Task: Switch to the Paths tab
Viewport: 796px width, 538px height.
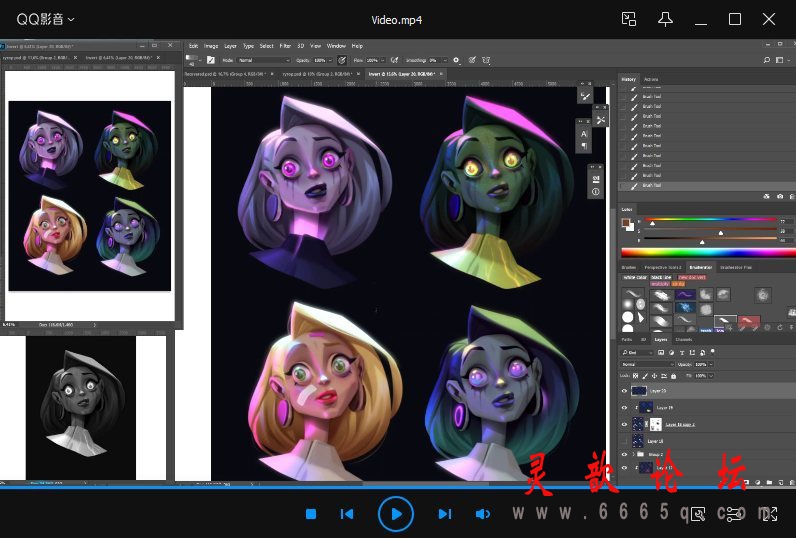Action: pos(627,340)
